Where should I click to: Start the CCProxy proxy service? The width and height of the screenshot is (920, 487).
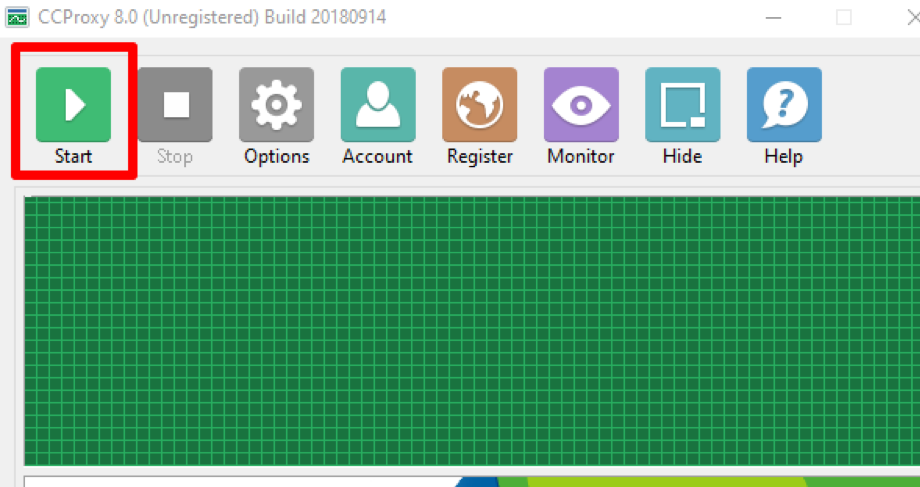pyautogui.click(x=73, y=105)
